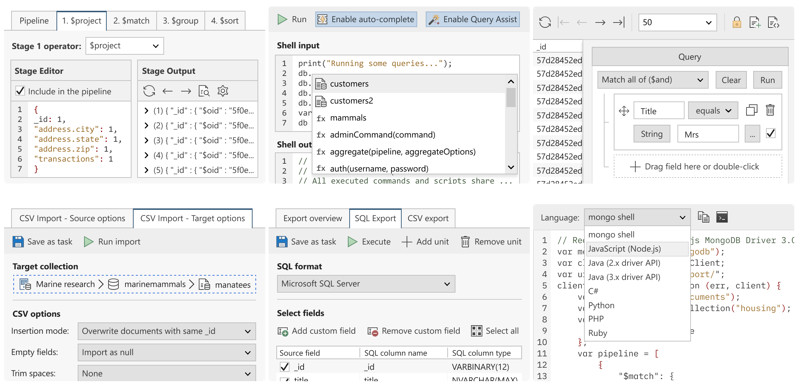This screenshot has width=800, height=389.
Task: Expand Stage Output document (1)
Action: (146, 110)
